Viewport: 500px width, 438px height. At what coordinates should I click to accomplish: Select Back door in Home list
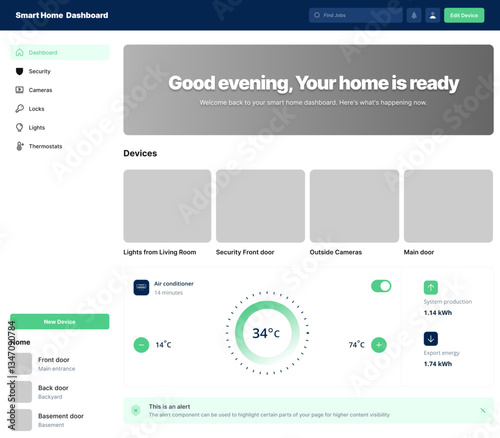click(x=60, y=392)
